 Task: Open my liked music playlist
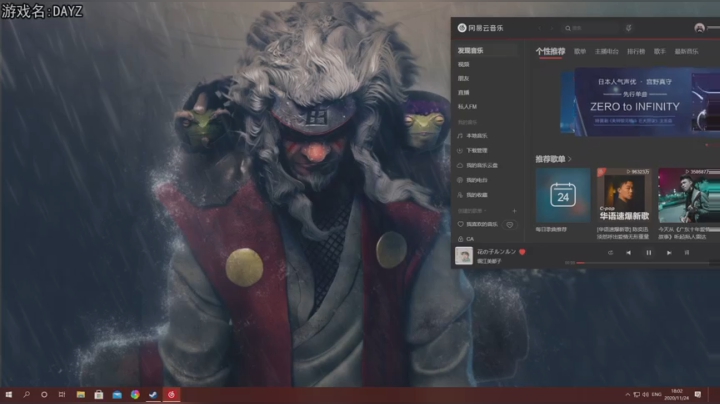478,224
